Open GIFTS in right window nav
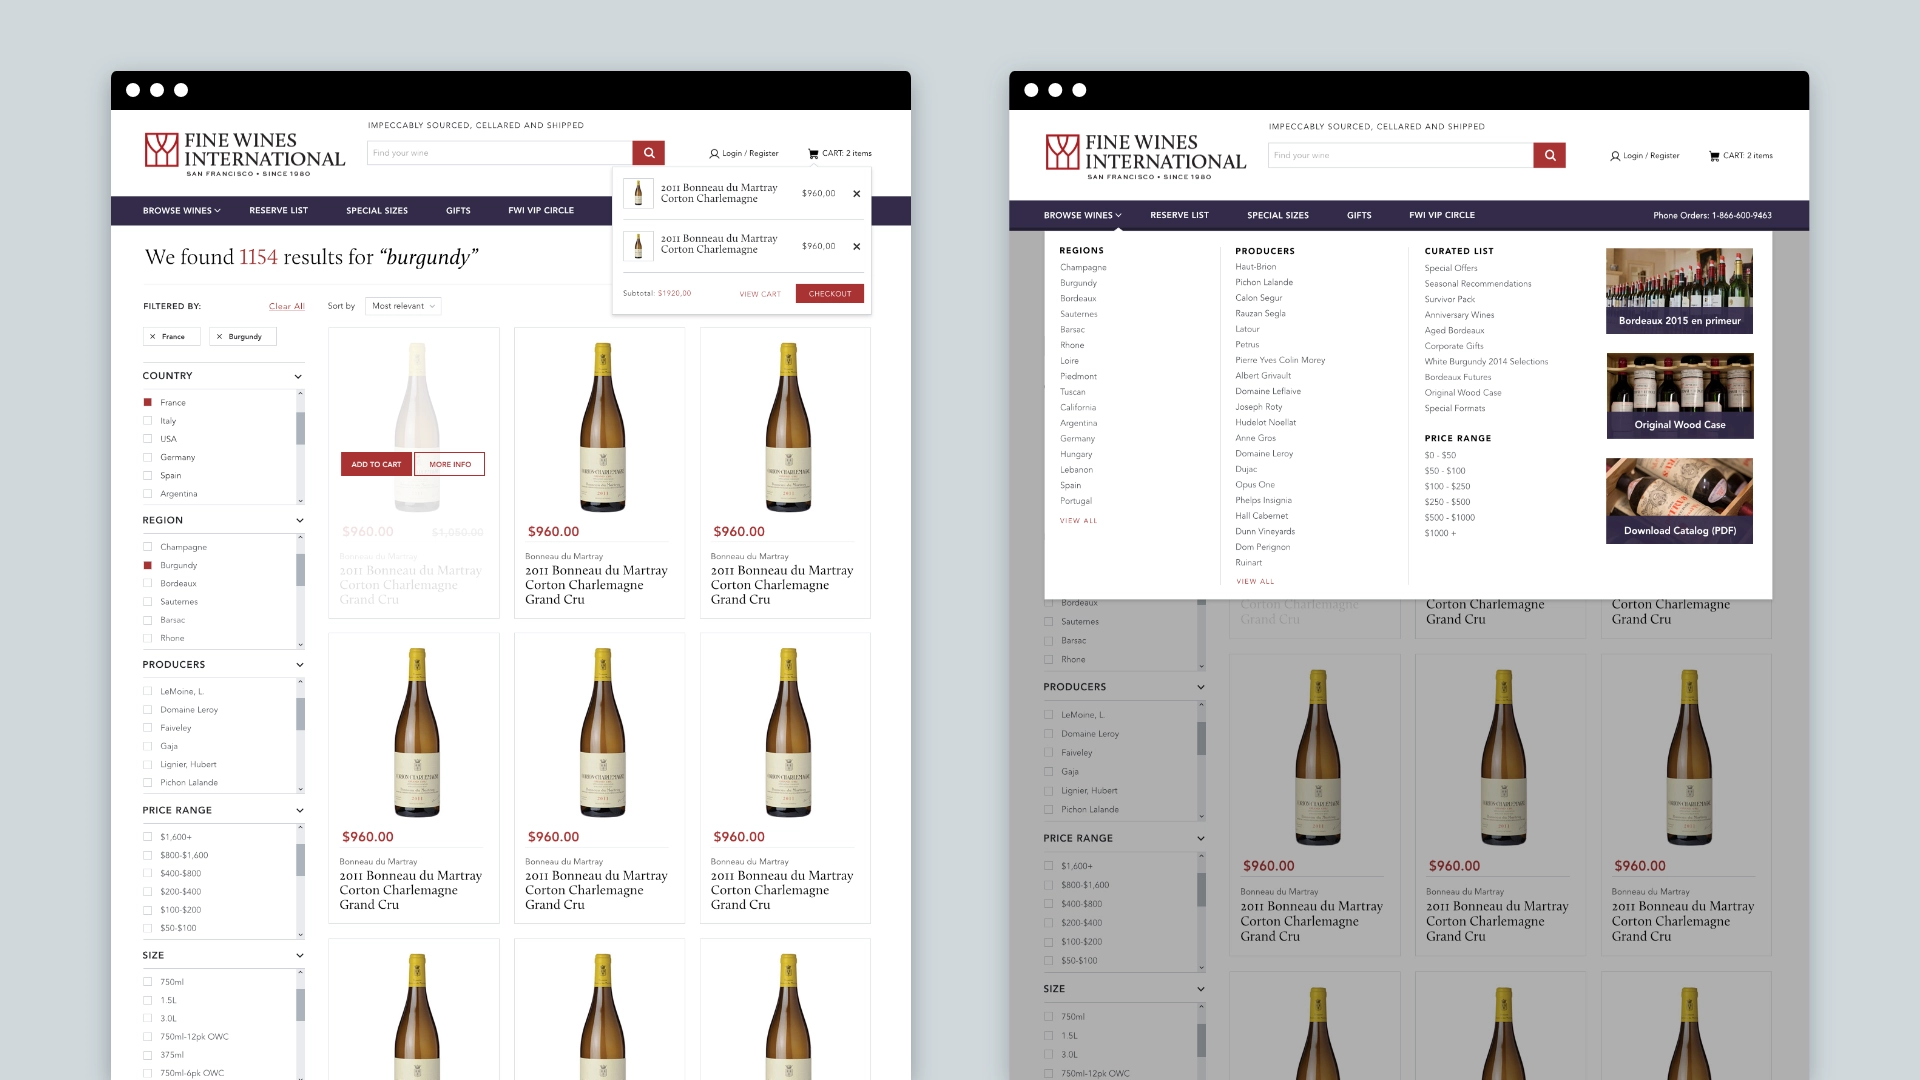 click(1359, 215)
